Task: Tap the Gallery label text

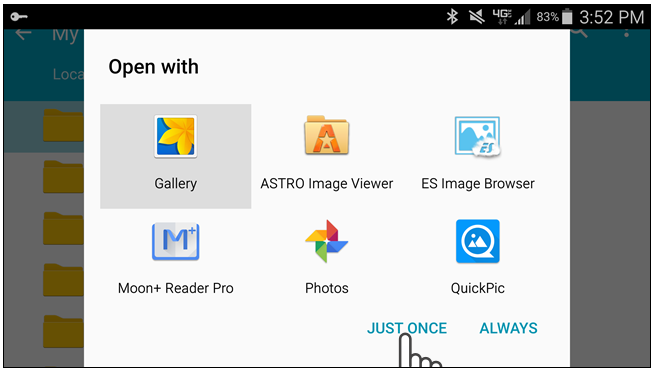Action: pyautogui.click(x=175, y=184)
